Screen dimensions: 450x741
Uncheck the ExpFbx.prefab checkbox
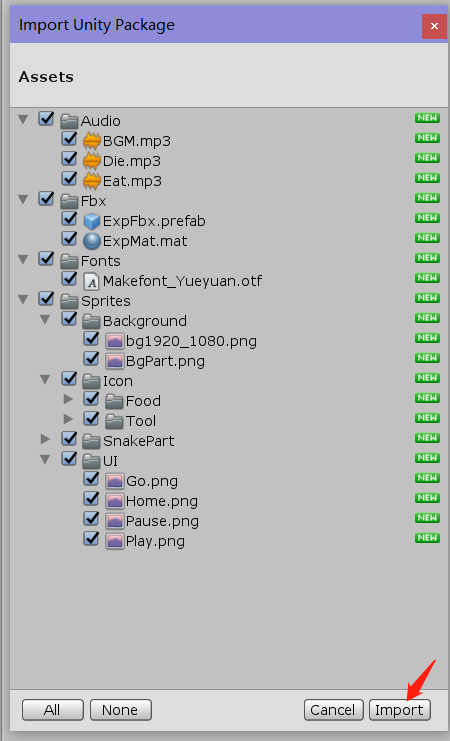69,218
